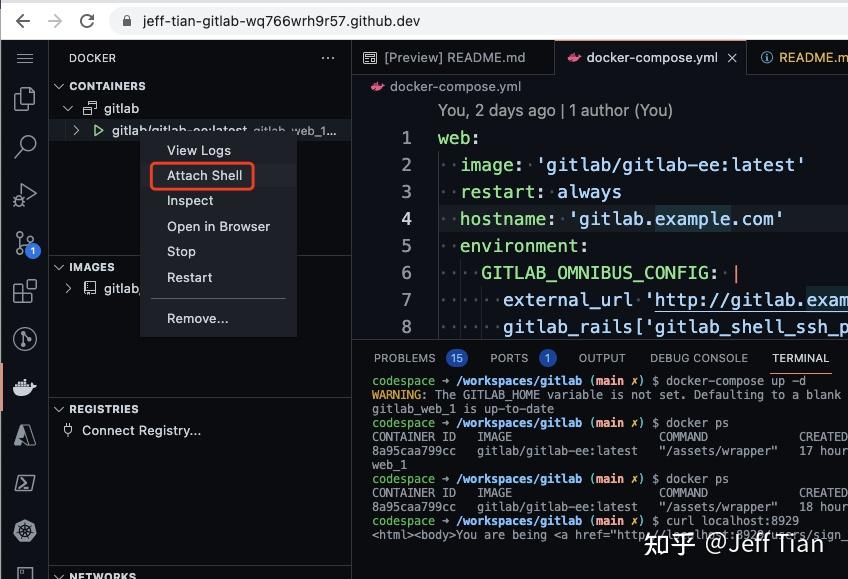
Task: Click Stop in the container context menu
Action: tap(181, 252)
